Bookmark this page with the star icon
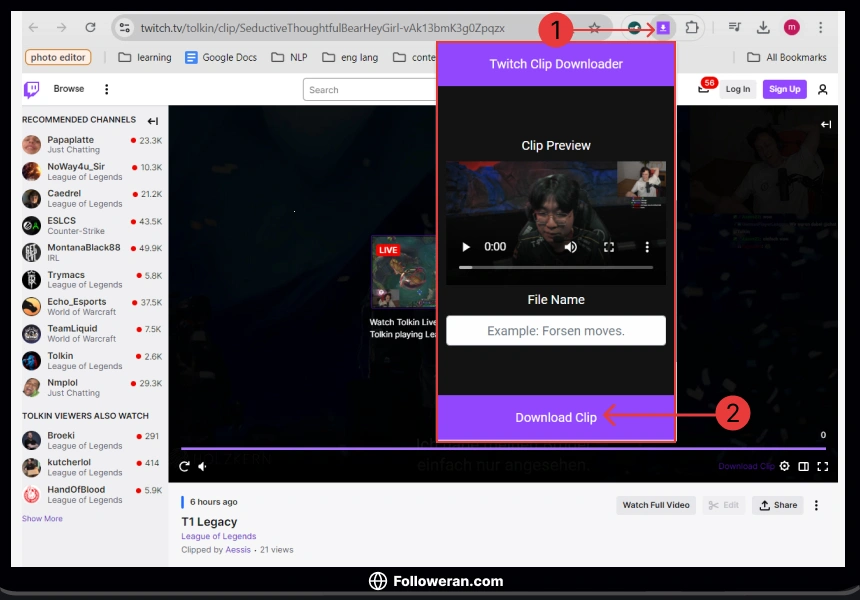This screenshot has width=860, height=600. pos(594,28)
